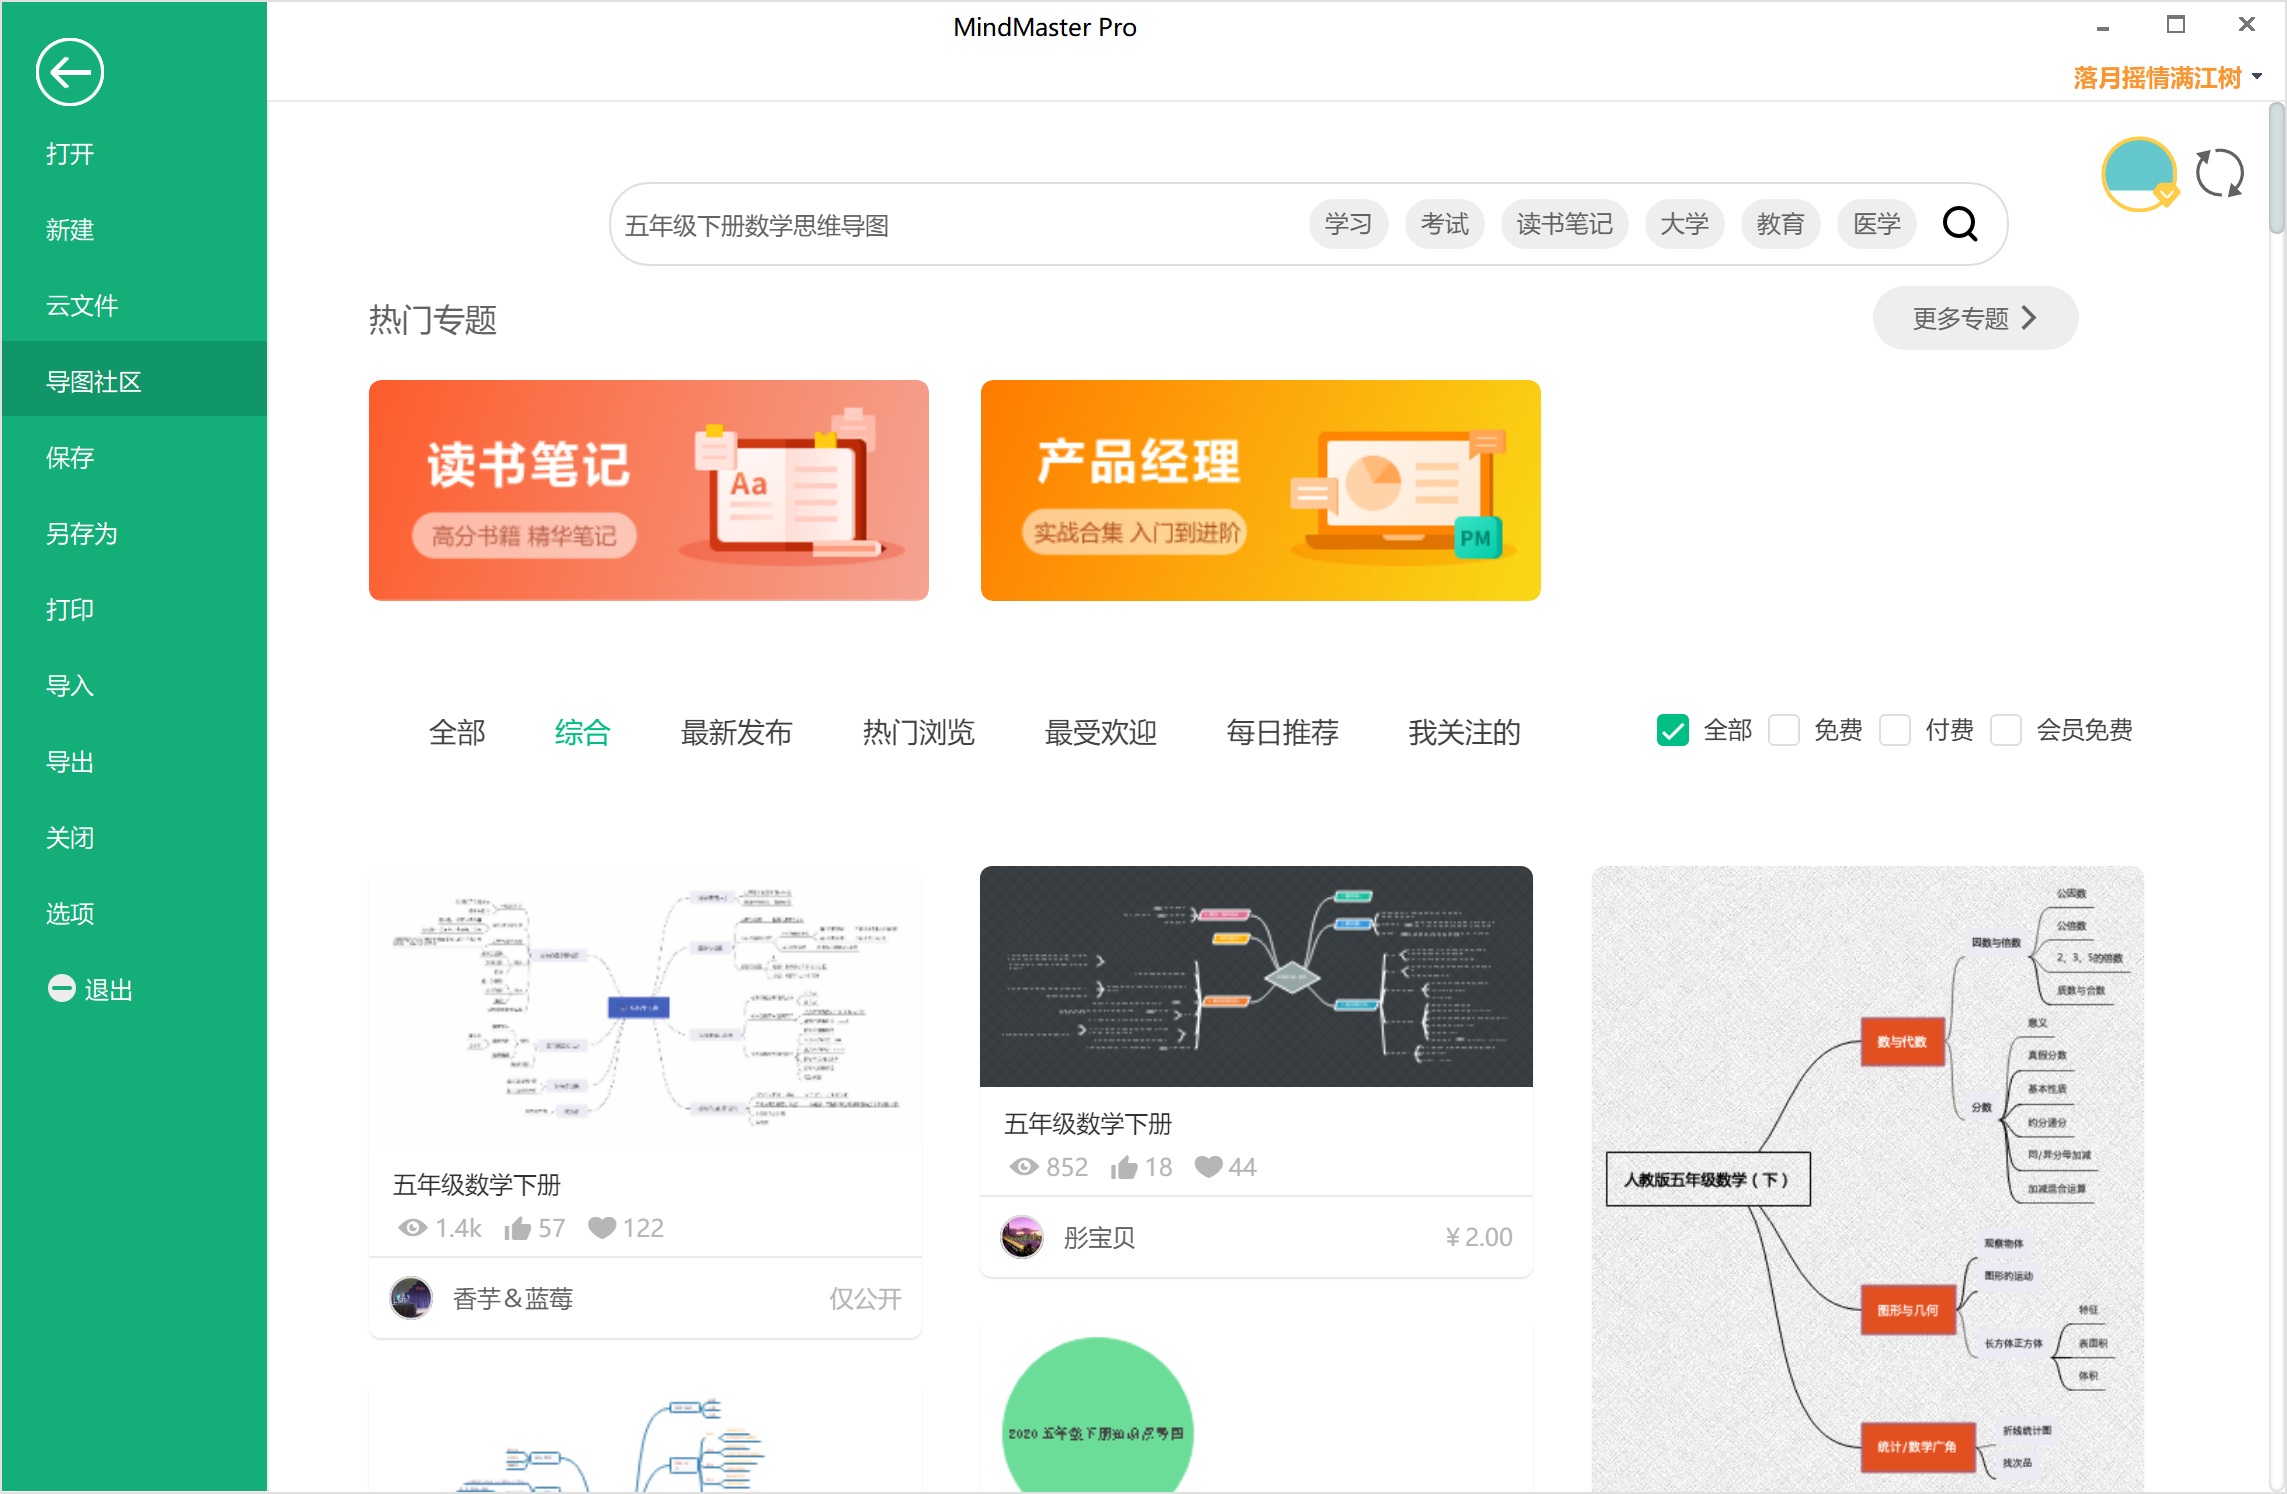
Task: Enable the 会员免费 filter checkbox
Action: pyautogui.click(x=2006, y=731)
